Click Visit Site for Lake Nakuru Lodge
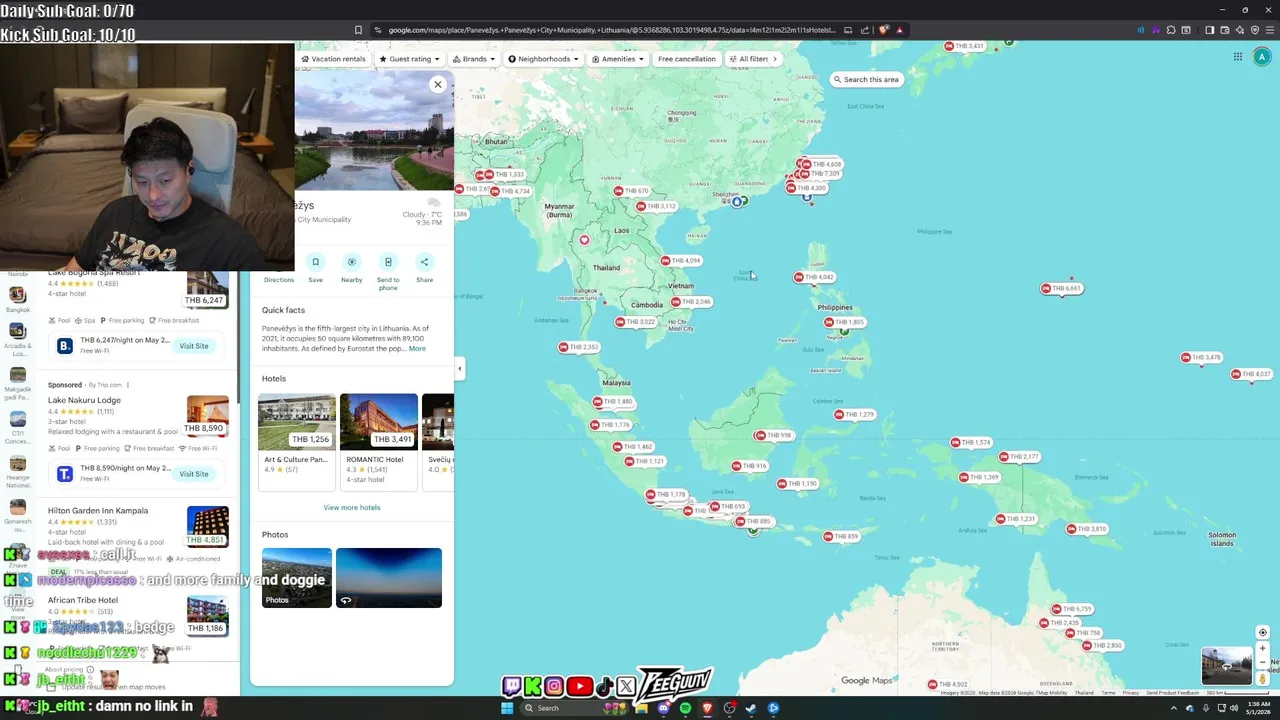The width and height of the screenshot is (1280, 720). click(194, 474)
